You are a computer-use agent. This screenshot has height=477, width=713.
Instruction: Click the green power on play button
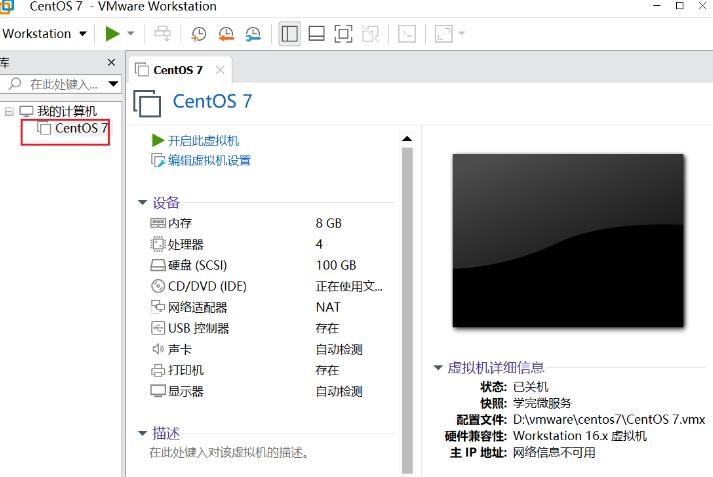click(x=112, y=34)
